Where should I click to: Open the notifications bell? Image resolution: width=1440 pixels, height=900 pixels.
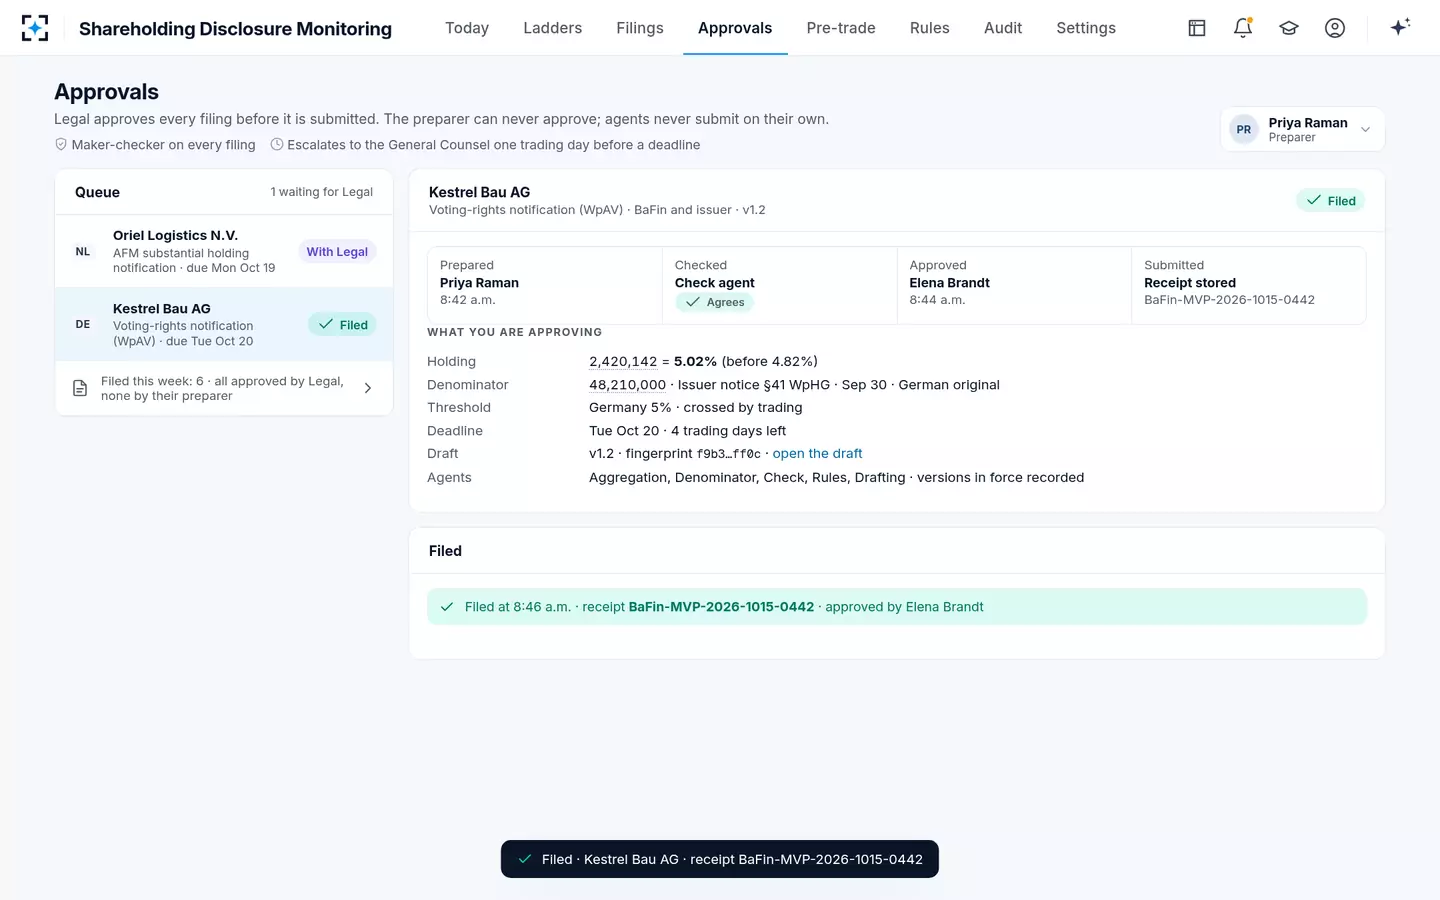(1243, 28)
